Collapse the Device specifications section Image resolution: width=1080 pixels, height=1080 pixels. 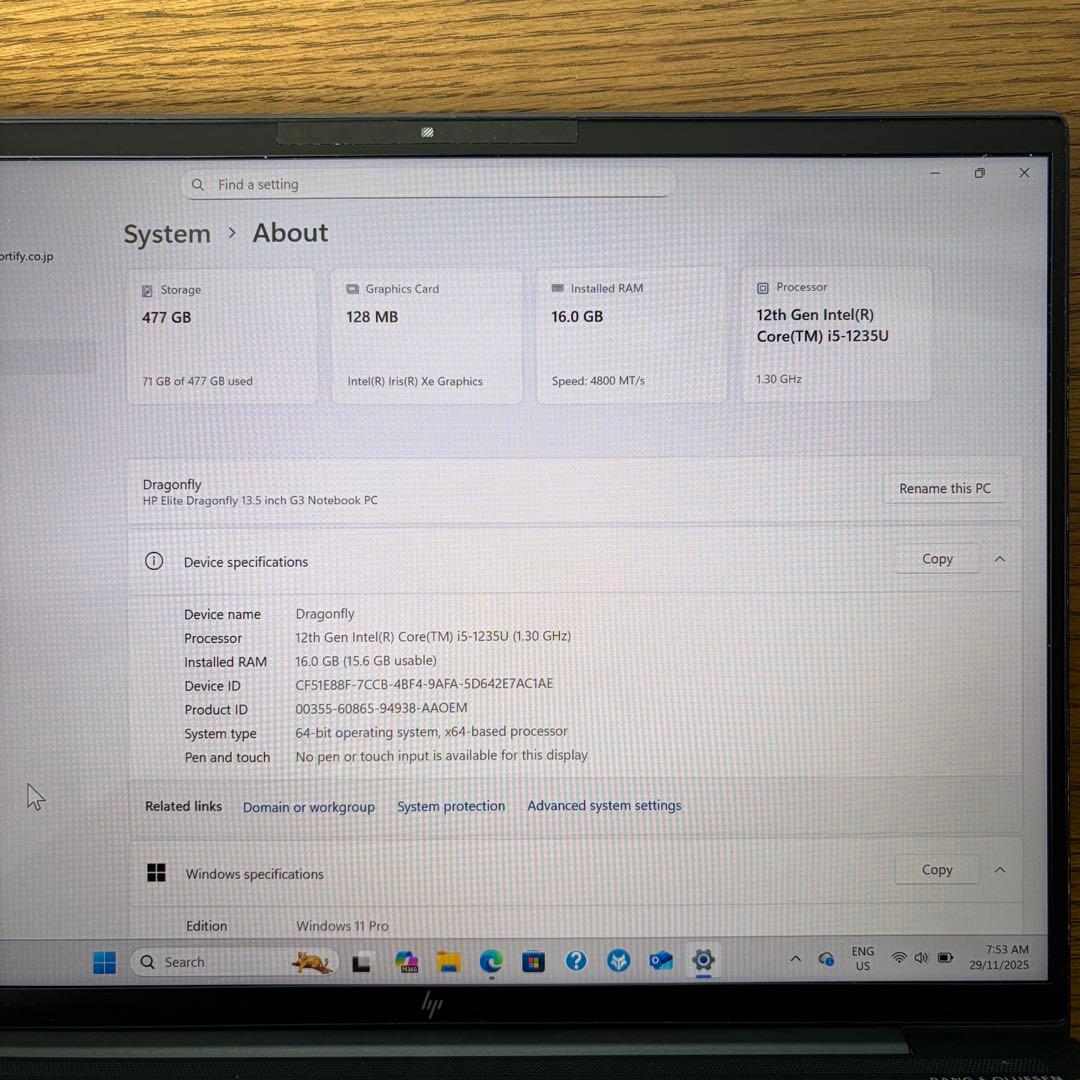tap(999, 559)
